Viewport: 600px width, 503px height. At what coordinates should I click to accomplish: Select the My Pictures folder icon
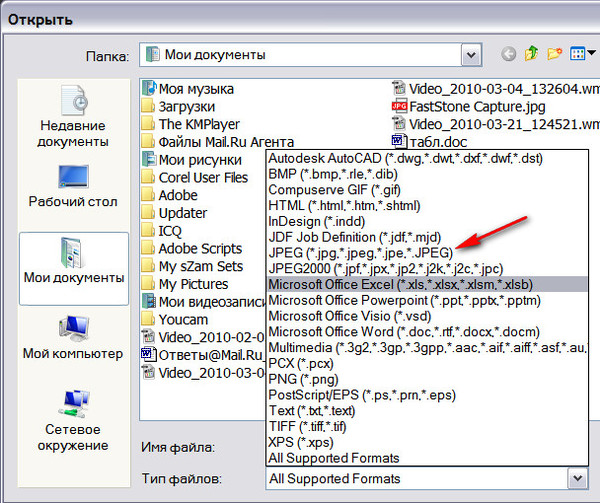click(148, 284)
